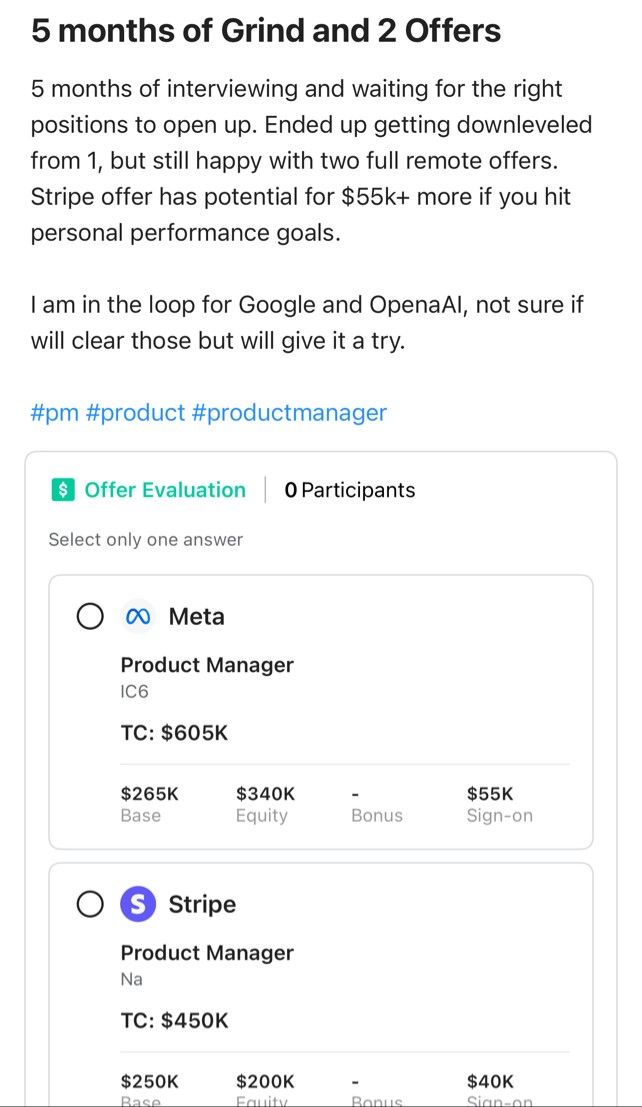The image size is (642, 1107).
Task: Select the Meta offer radio button
Action: coord(90,616)
